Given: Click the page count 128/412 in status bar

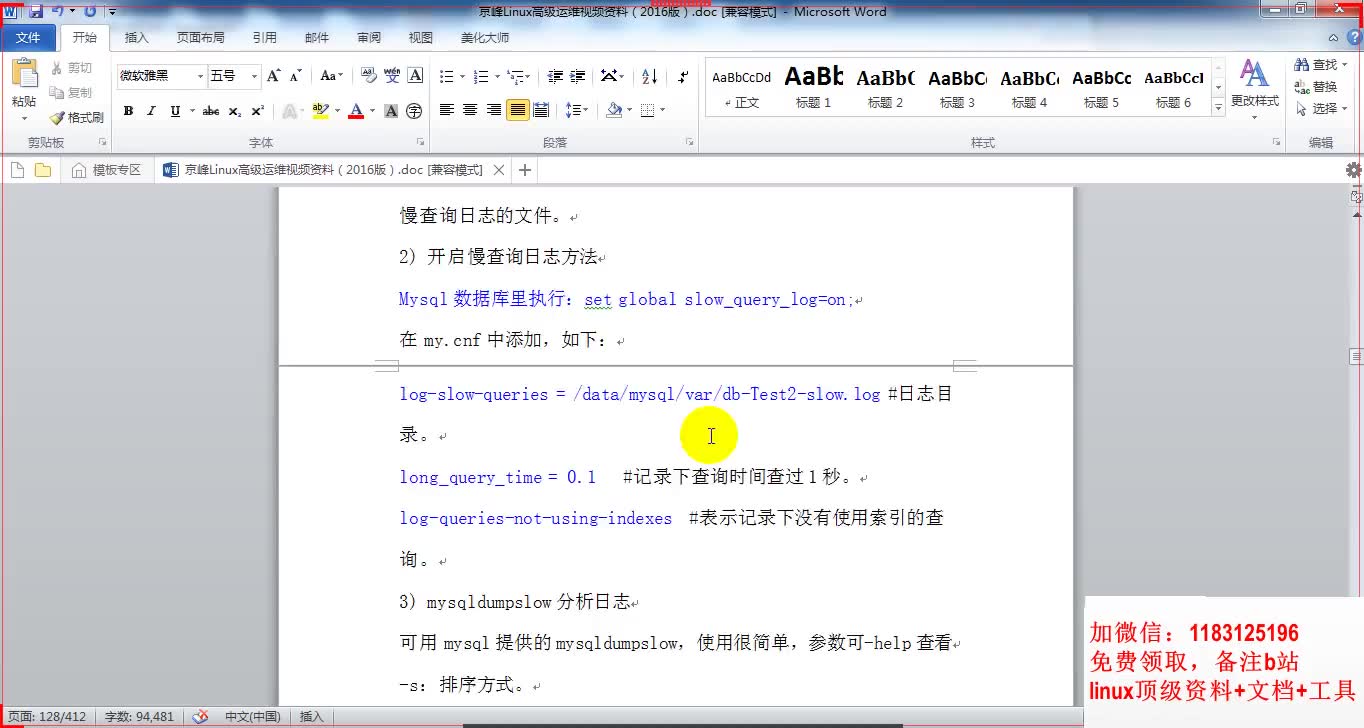Looking at the screenshot, I should 47,716.
